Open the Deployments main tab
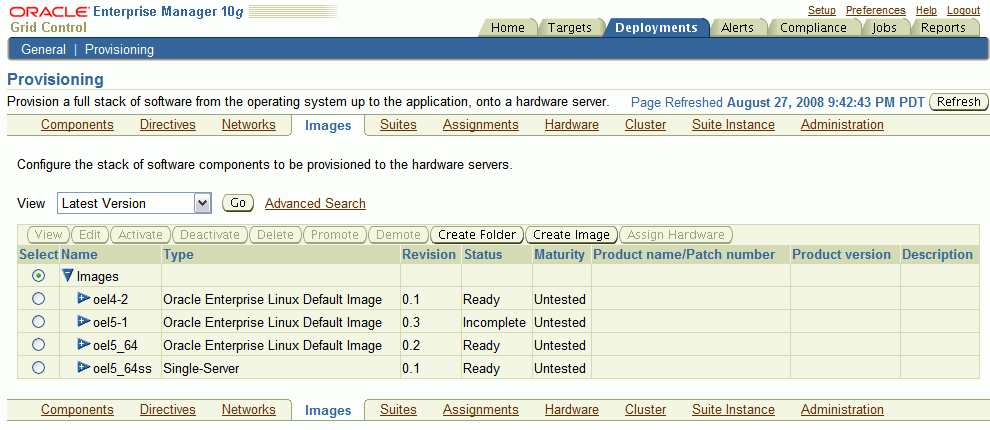 point(657,28)
